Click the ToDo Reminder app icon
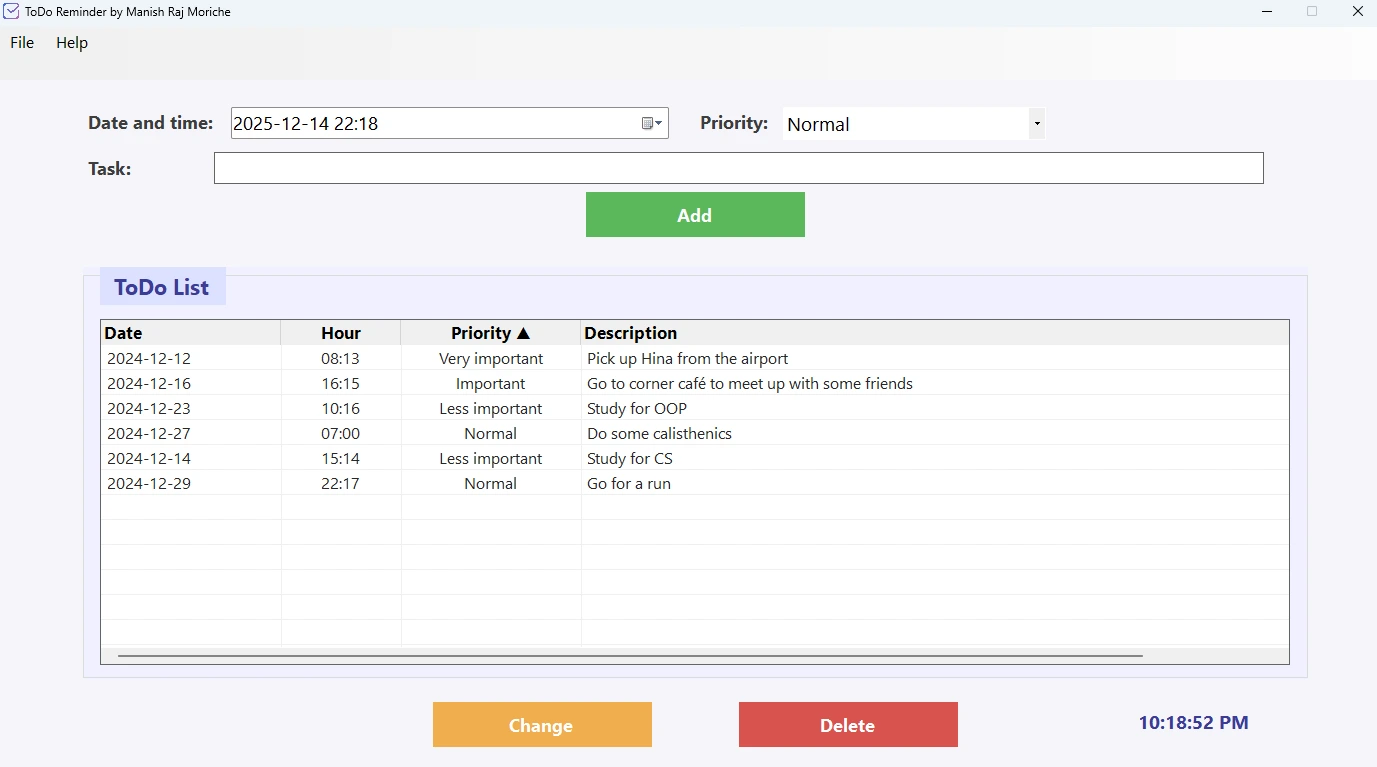1377x767 pixels. pyautogui.click(x=11, y=11)
